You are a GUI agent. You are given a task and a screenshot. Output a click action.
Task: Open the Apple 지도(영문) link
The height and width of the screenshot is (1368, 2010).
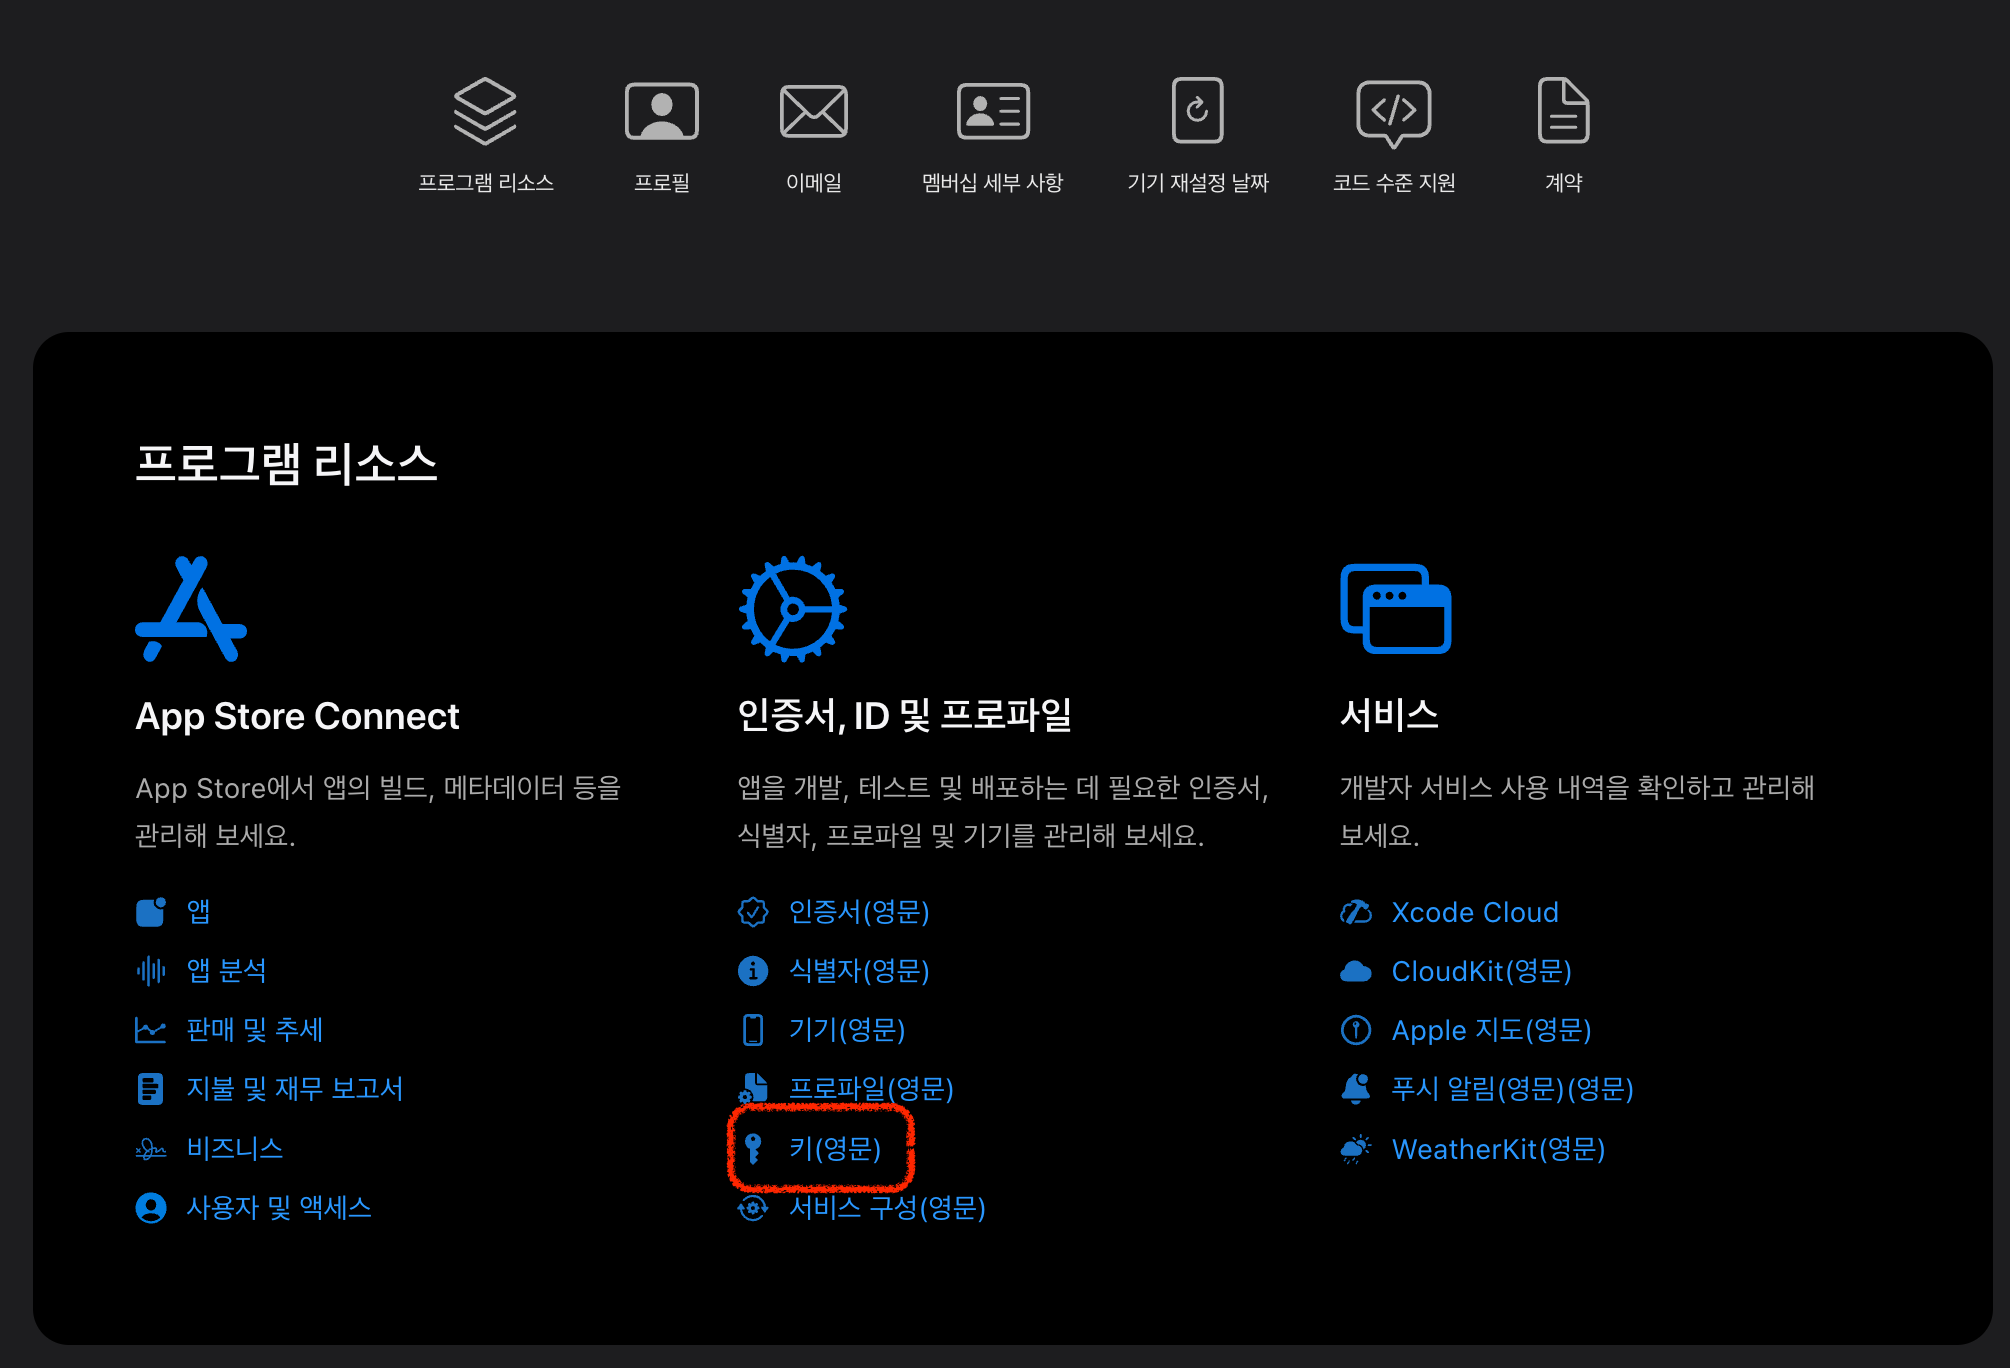[1492, 1030]
